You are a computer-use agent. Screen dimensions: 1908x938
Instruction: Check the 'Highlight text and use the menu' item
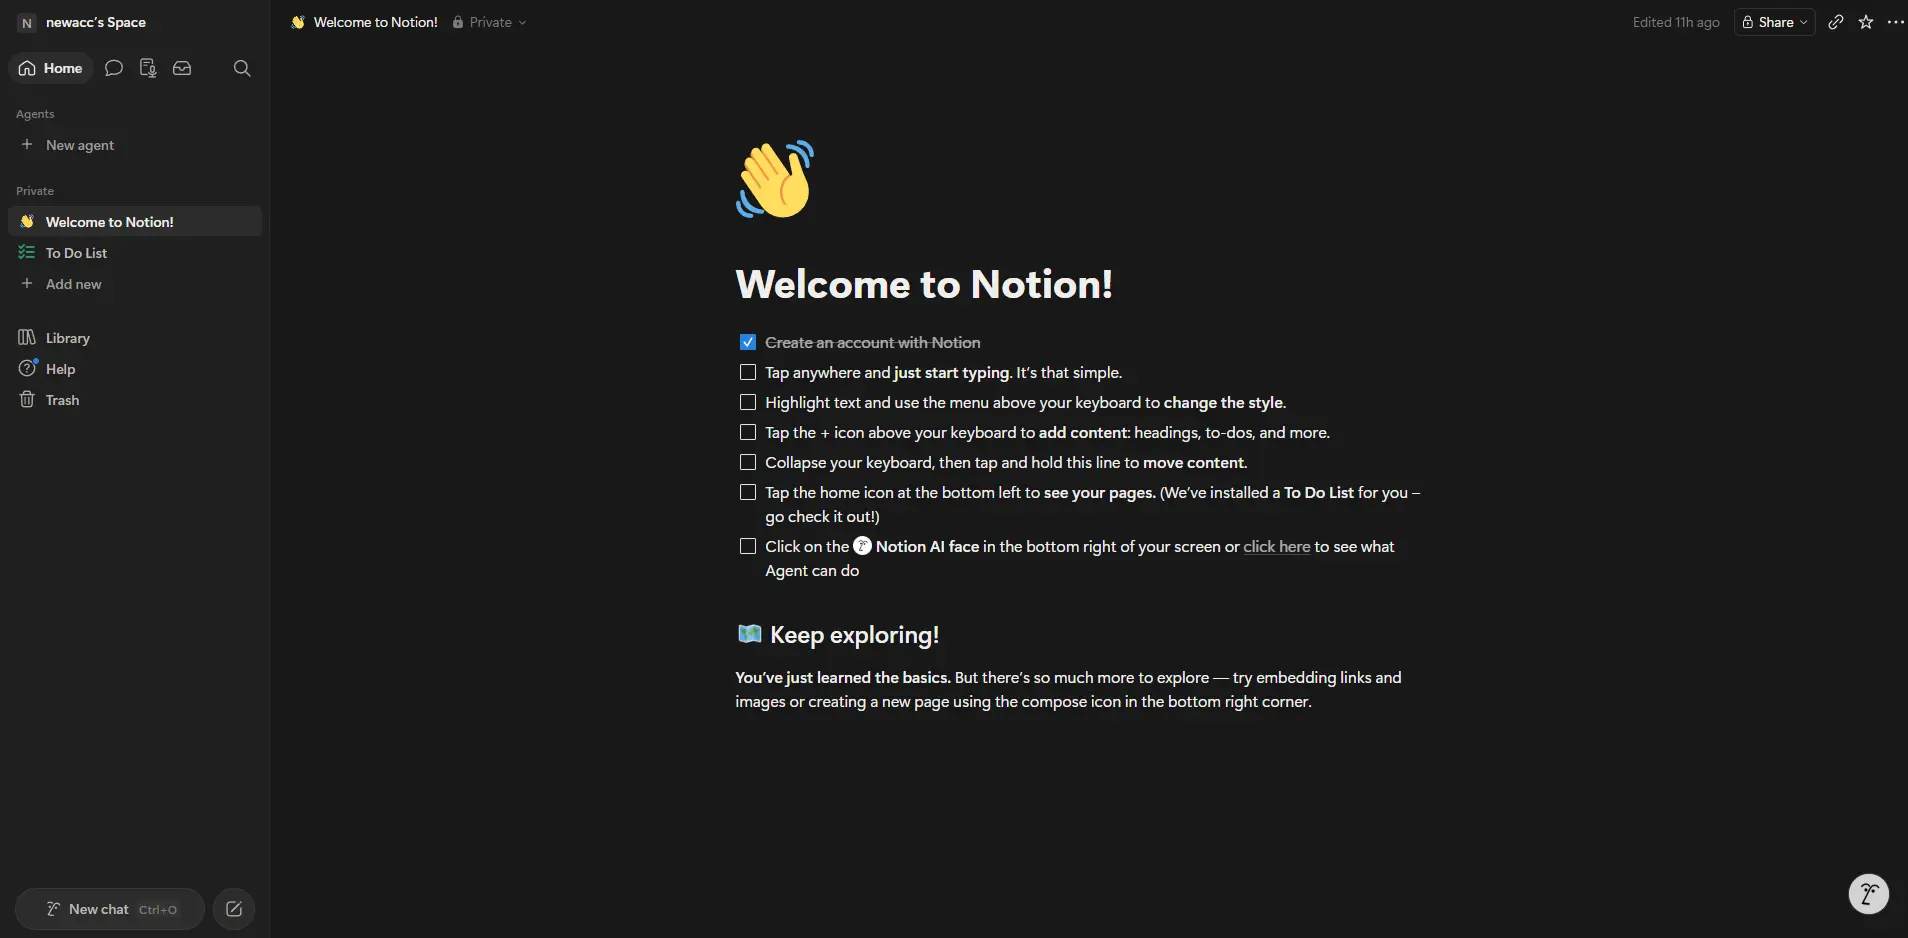tap(748, 402)
